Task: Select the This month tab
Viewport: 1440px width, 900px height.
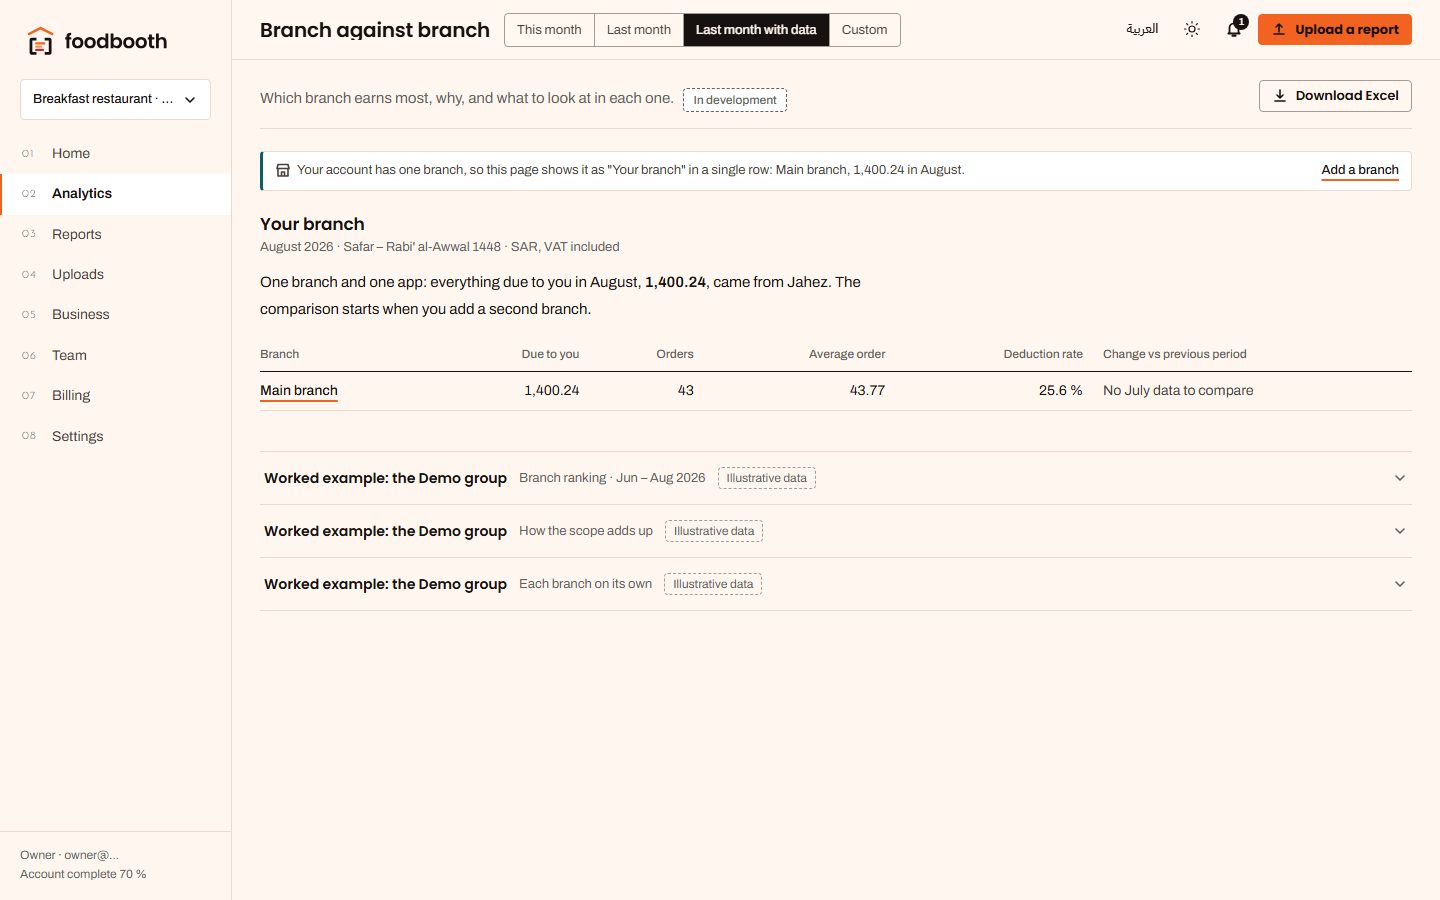Action: [549, 30]
